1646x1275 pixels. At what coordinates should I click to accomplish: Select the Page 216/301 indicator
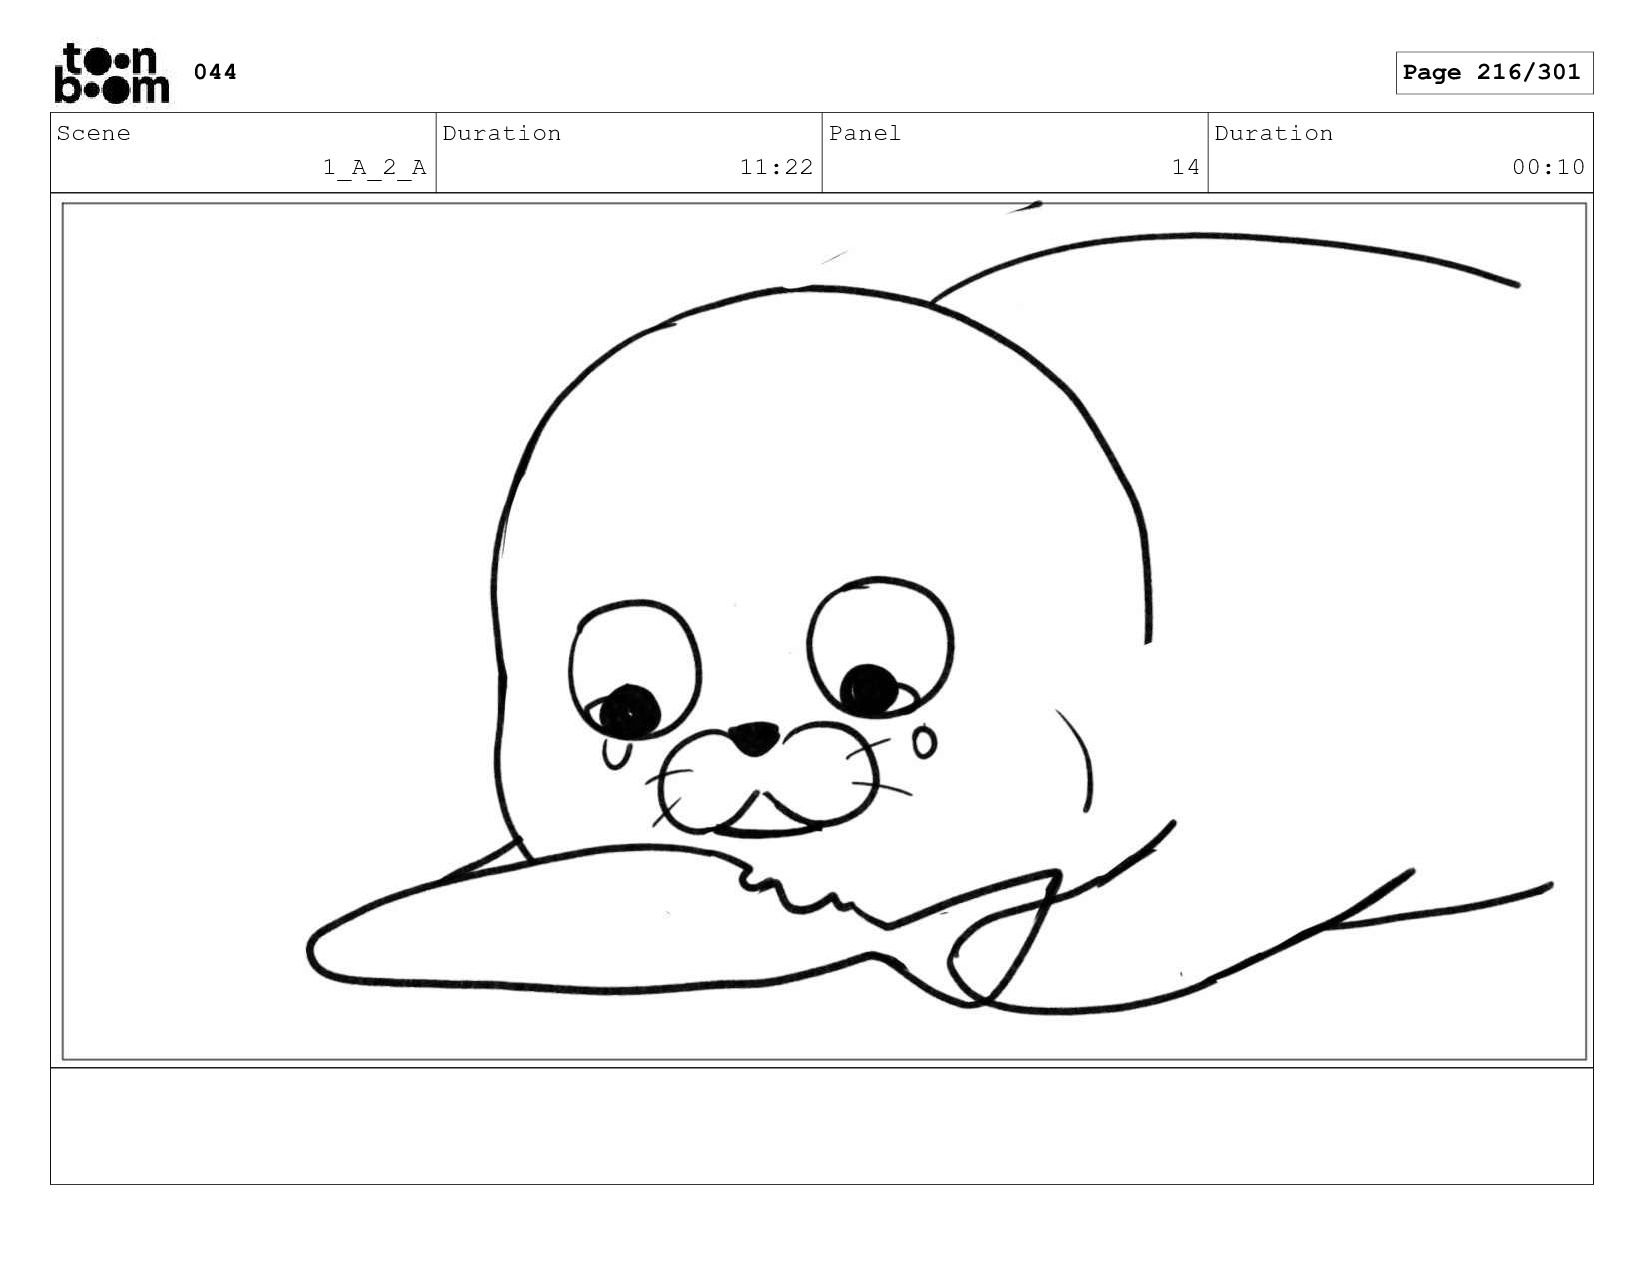[x=1494, y=73]
